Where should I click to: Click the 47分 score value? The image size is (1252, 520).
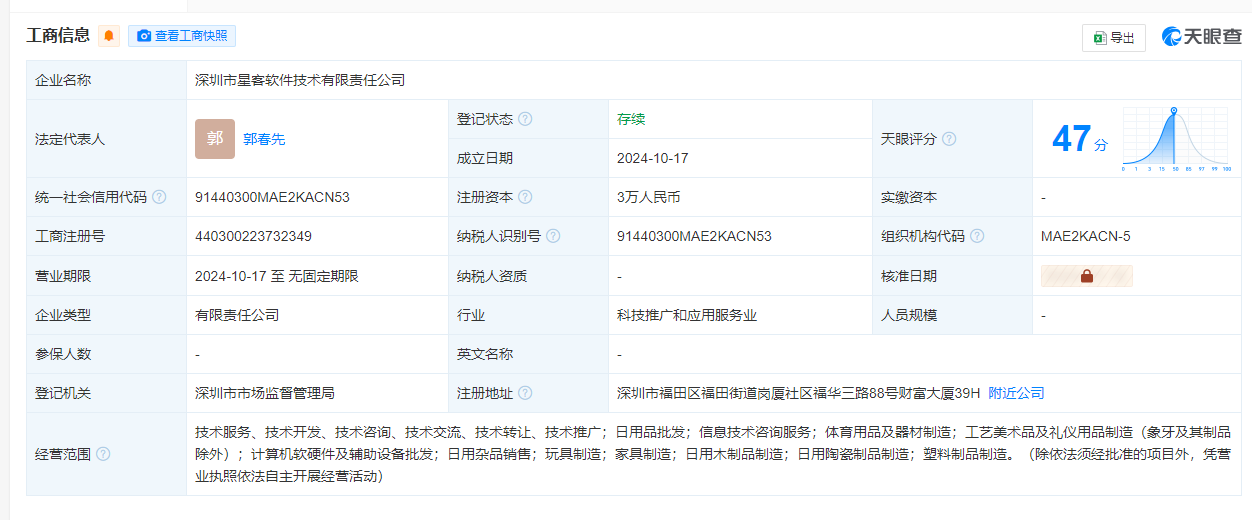[1079, 139]
